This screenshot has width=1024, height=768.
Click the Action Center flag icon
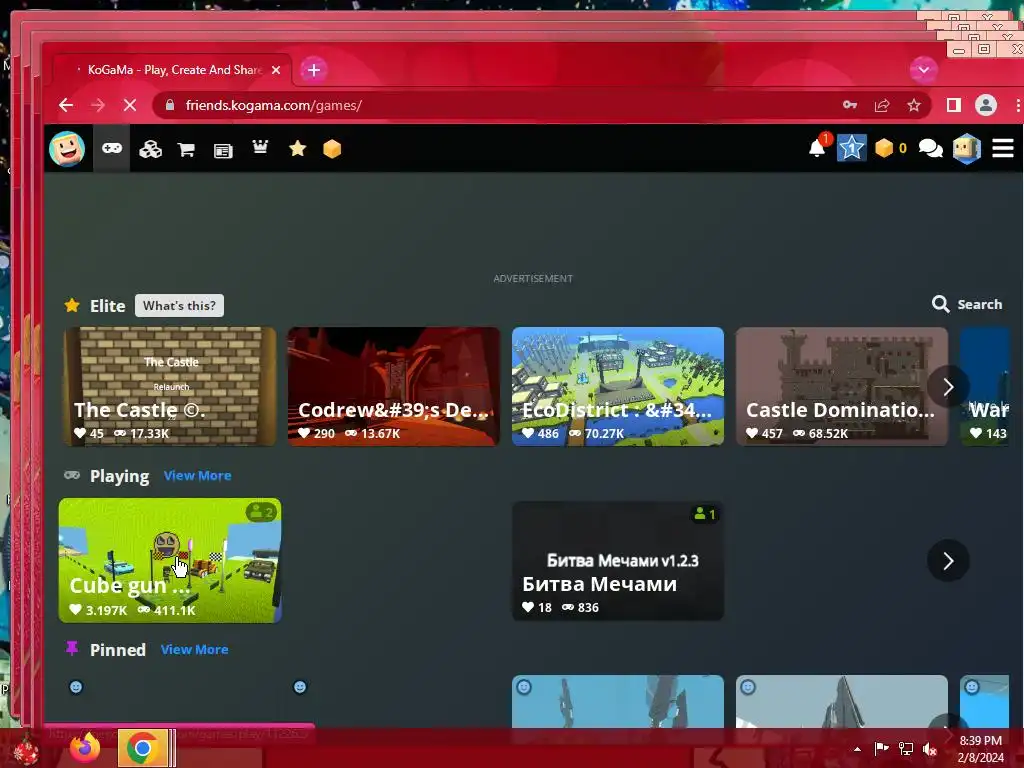[882, 748]
